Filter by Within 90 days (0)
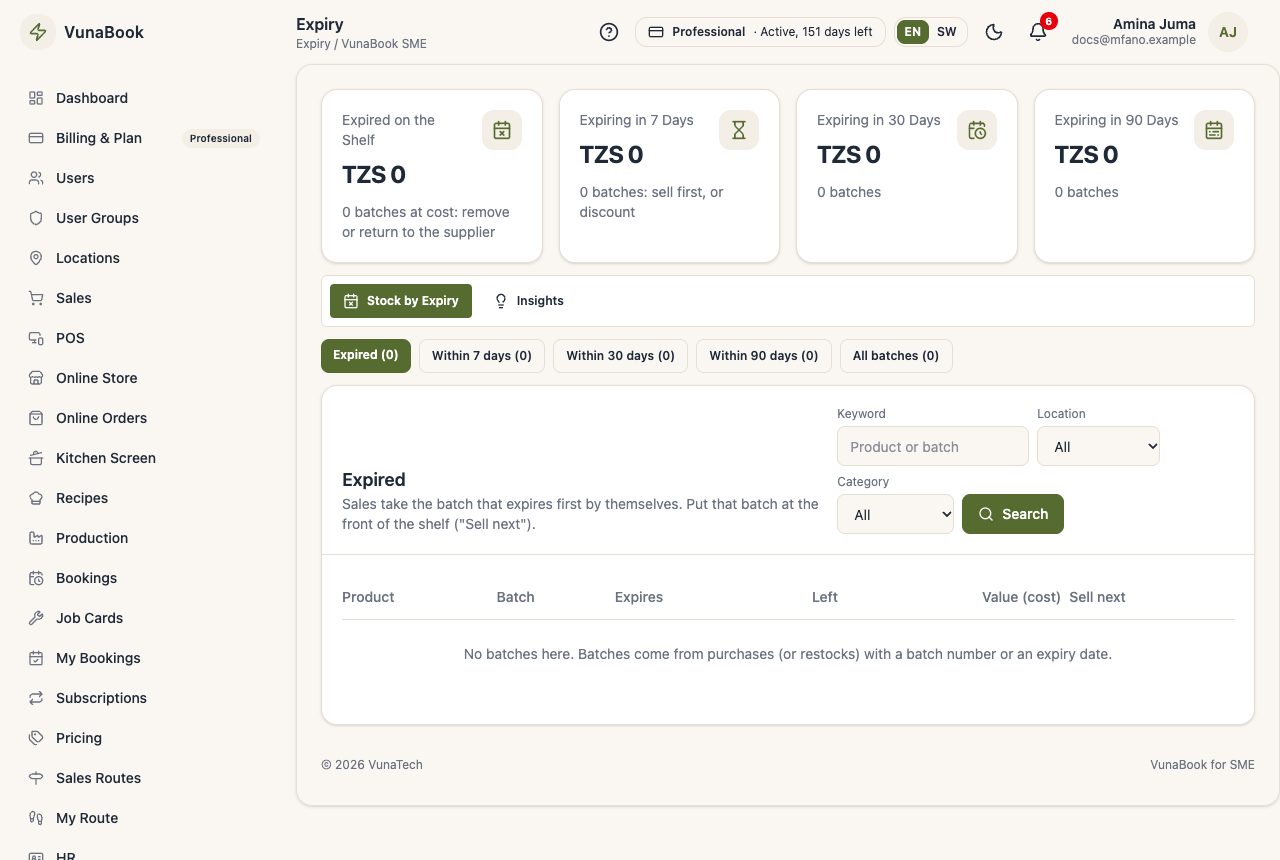Image resolution: width=1280 pixels, height=860 pixels. click(764, 356)
